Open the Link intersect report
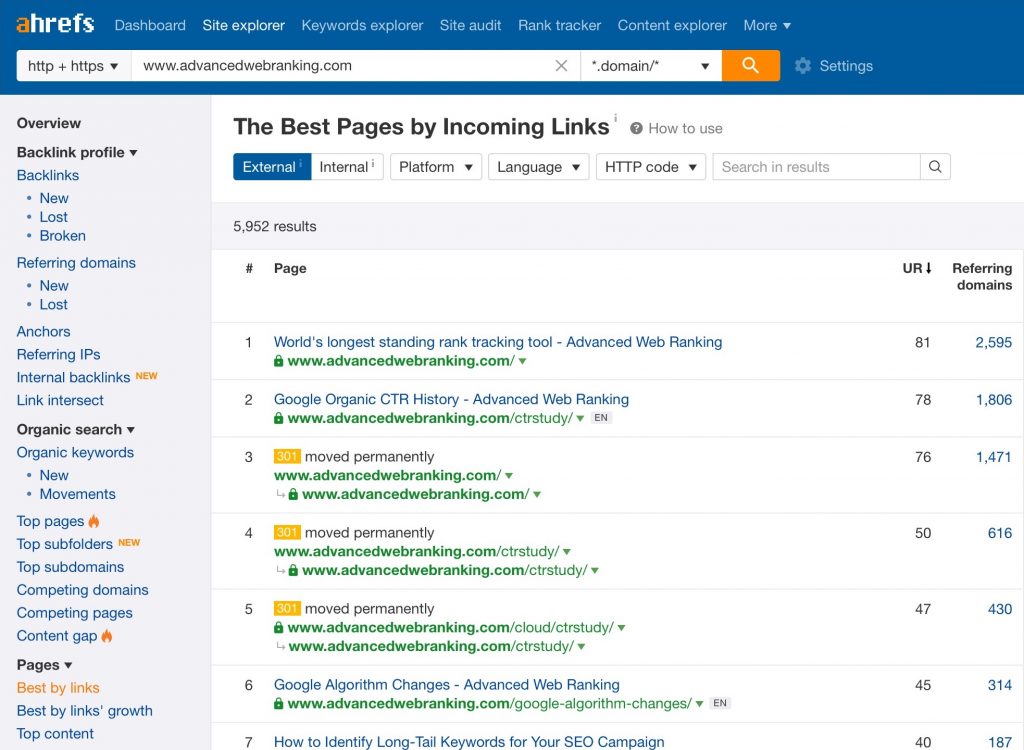 60,400
